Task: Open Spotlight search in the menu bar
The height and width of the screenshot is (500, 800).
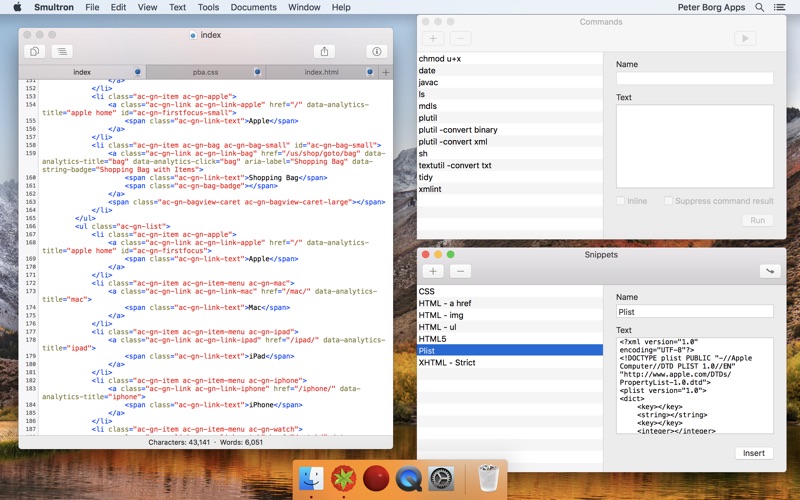Action: click(x=760, y=7)
